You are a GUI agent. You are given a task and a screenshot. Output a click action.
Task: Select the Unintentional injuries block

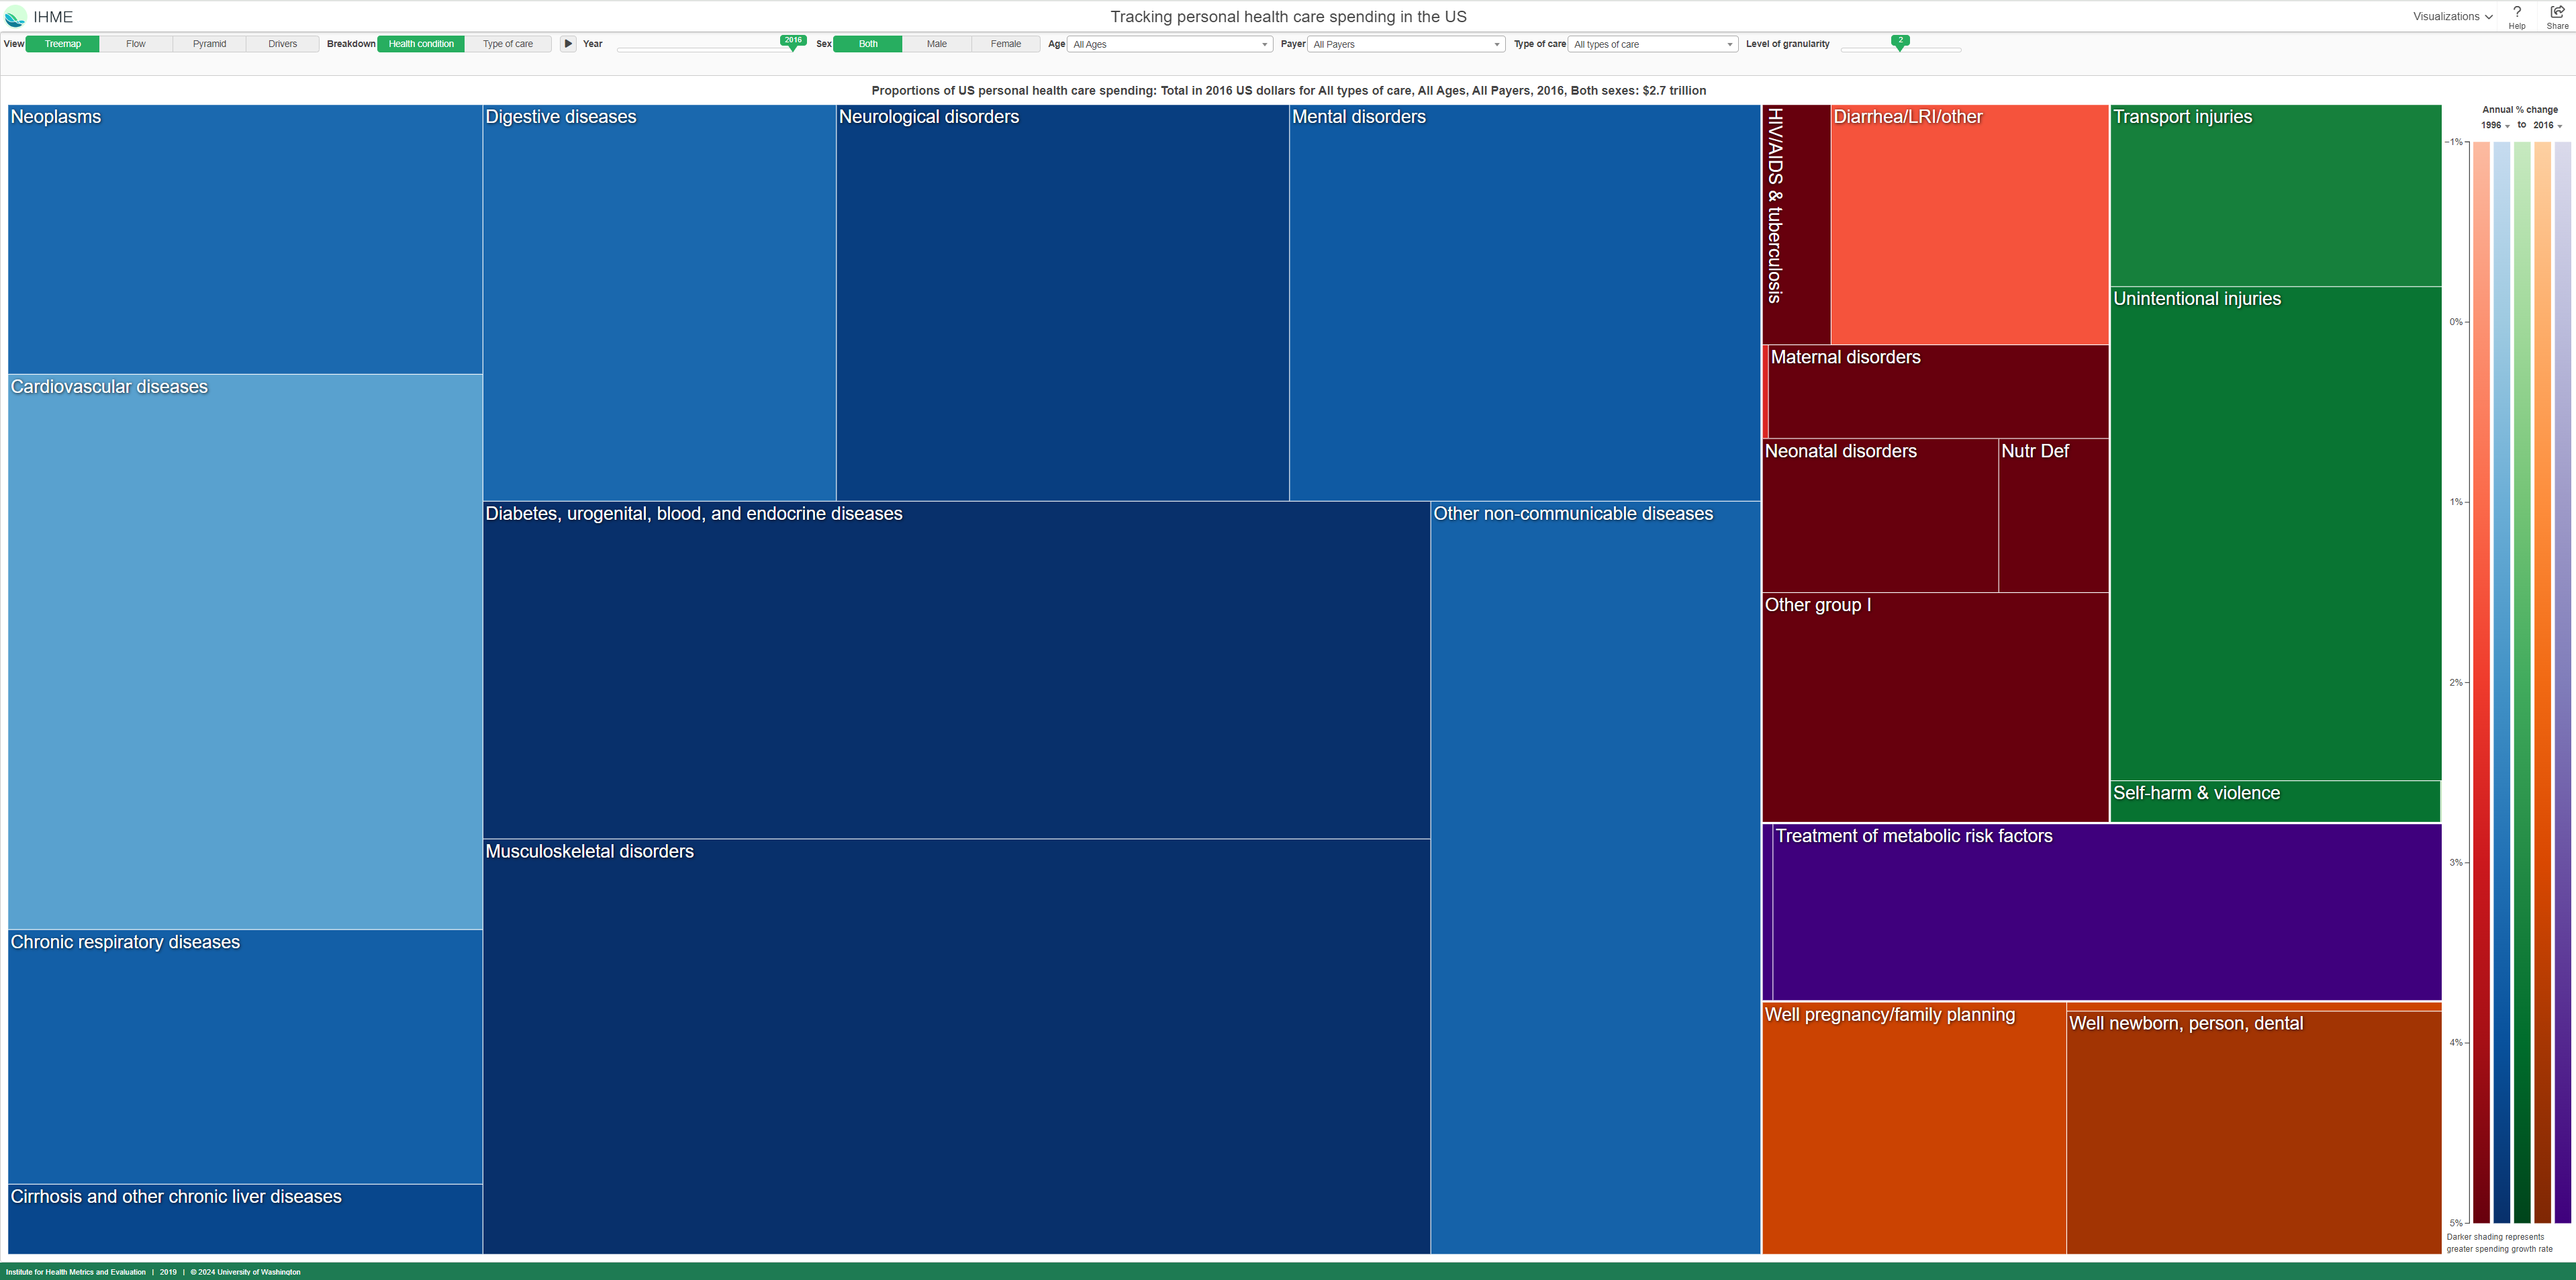click(x=2275, y=534)
